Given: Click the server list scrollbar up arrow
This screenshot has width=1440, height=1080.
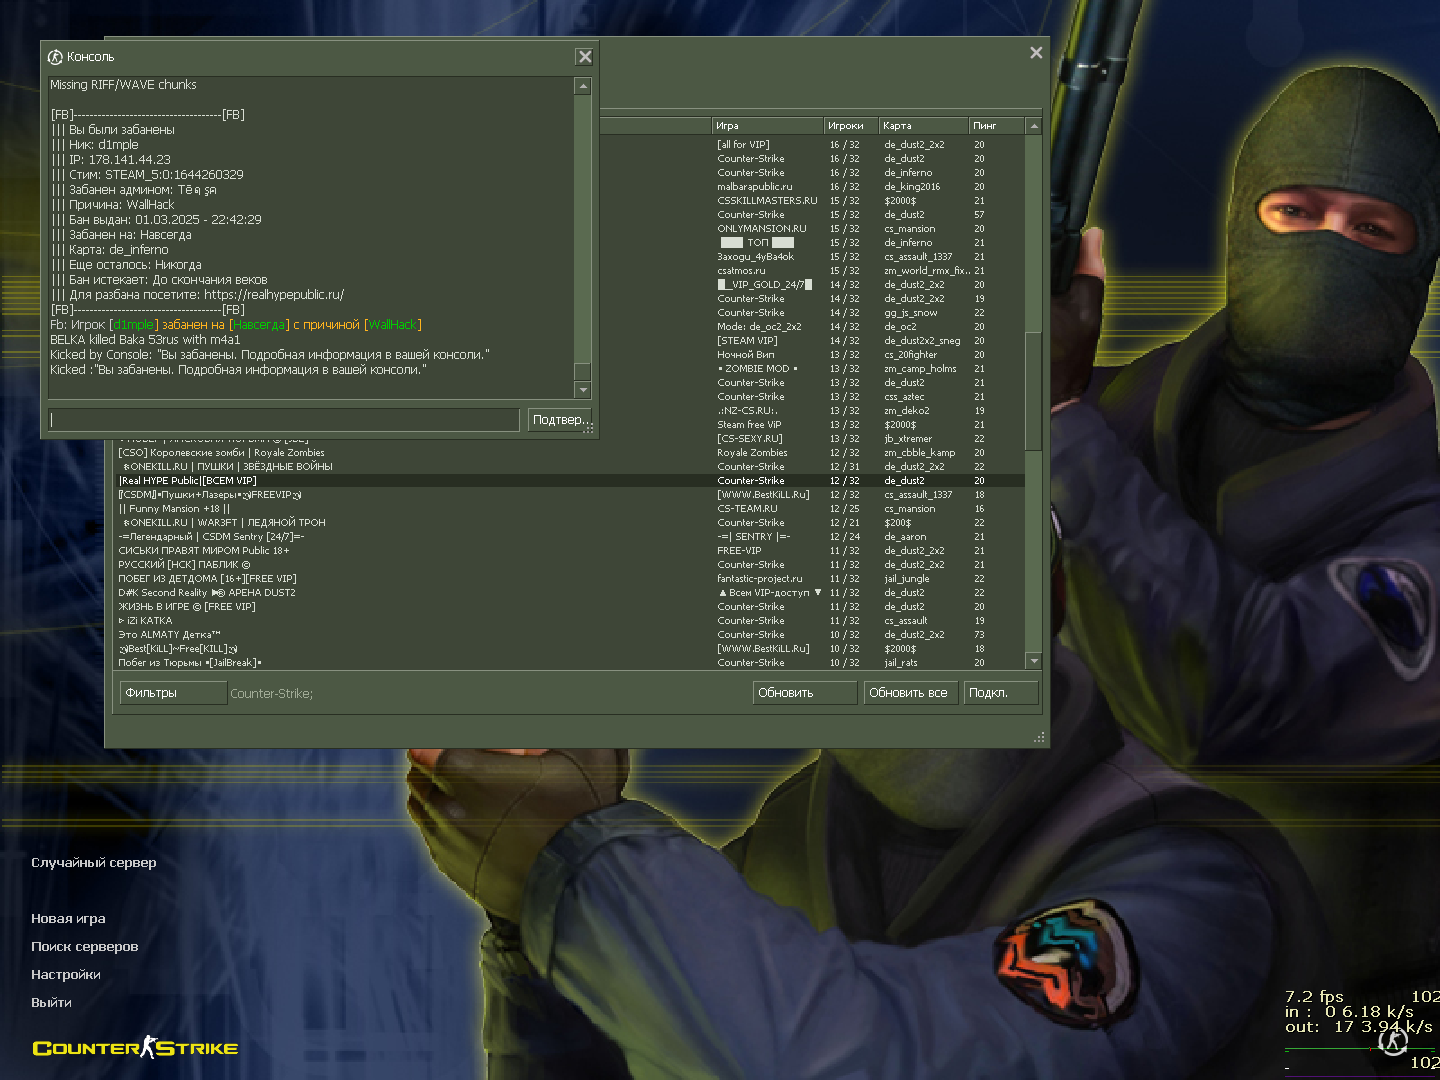Looking at the screenshot, I should pyautogui.click(x=1034, y=126).
